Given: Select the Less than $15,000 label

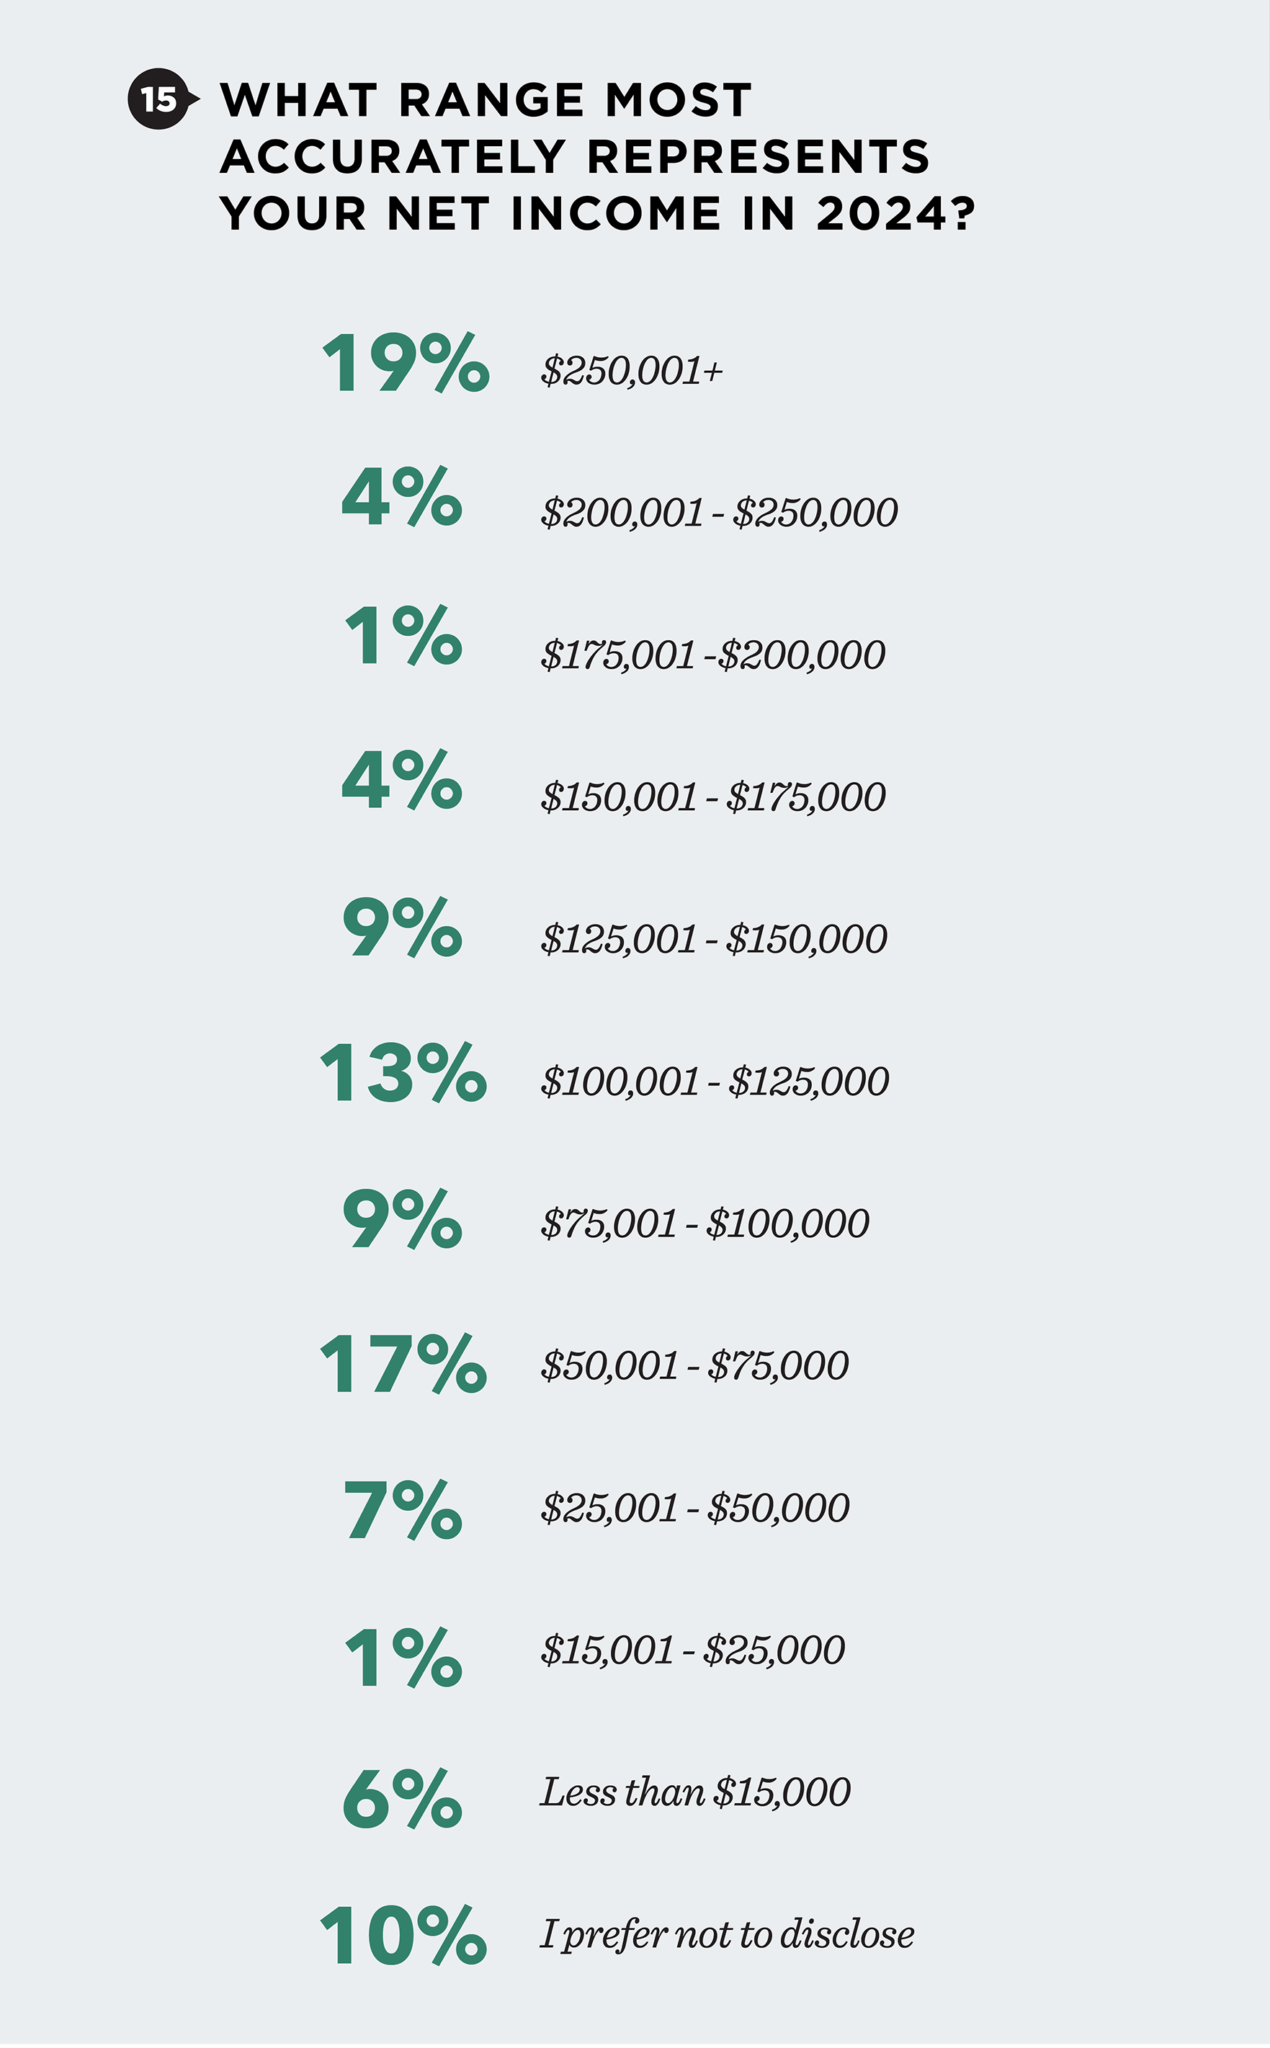Looking at the screenshot, I should click(x=695, y=1791).
